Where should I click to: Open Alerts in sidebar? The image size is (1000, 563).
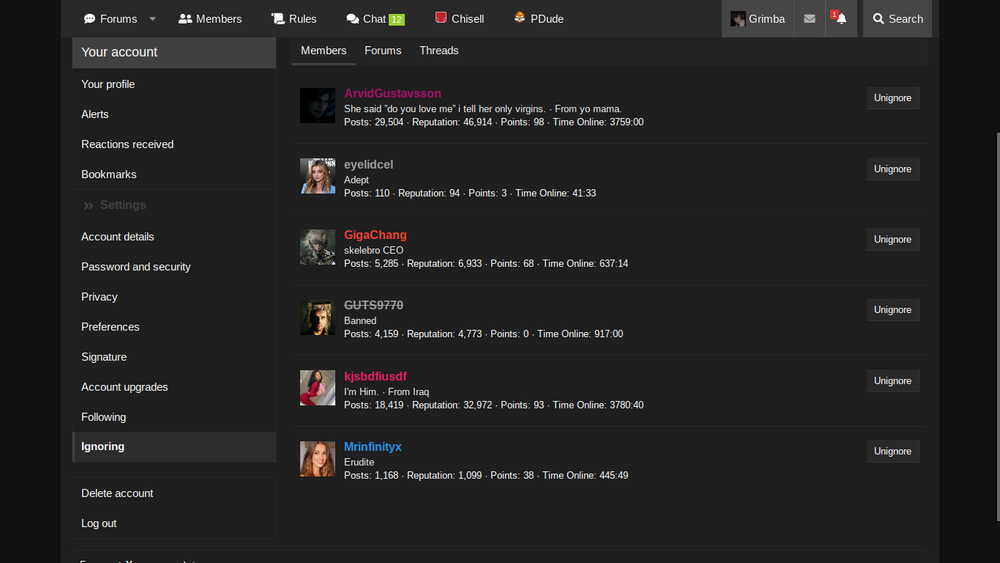pos(174,114)
